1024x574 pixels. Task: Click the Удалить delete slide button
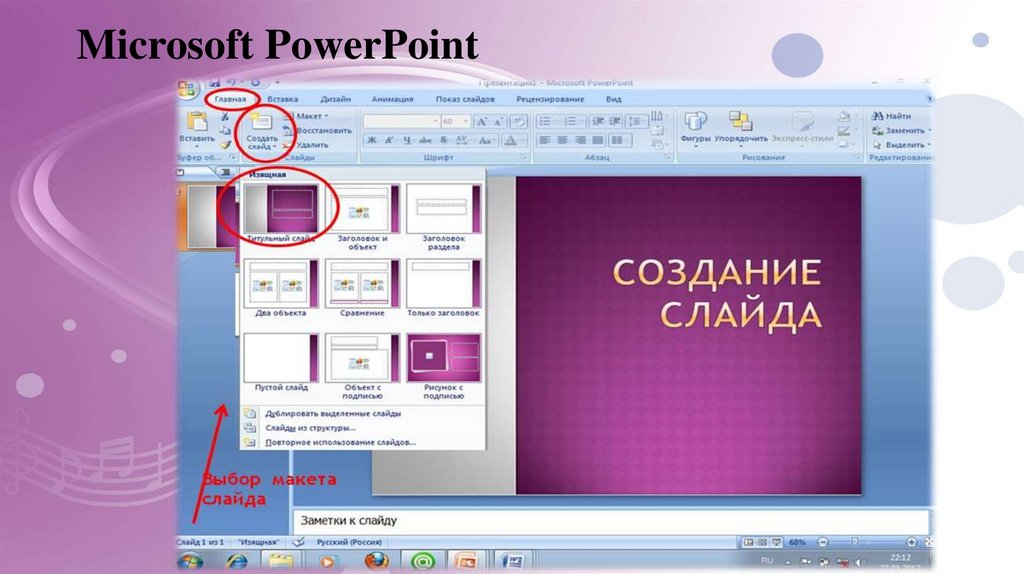(306, 145)
